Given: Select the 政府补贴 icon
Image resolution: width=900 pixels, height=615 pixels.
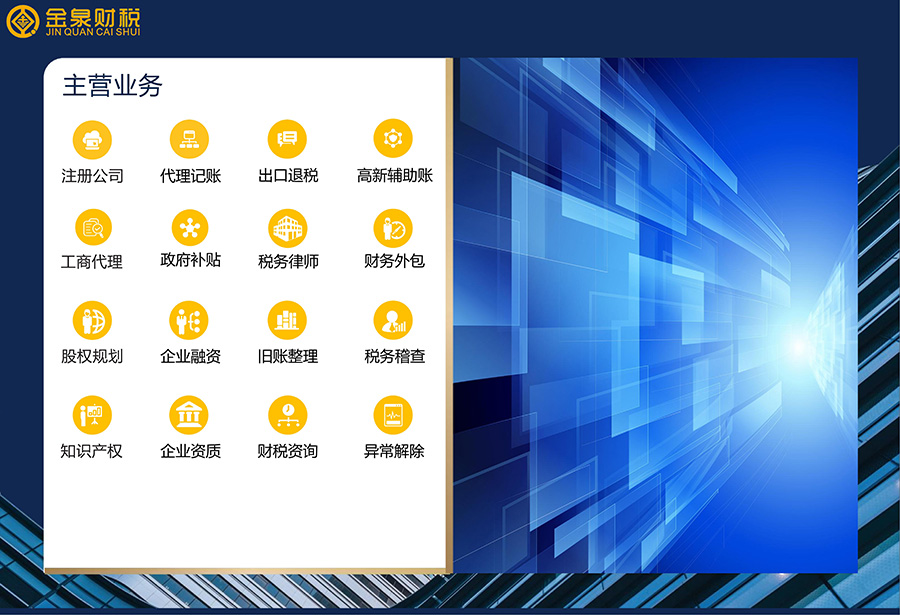Looking at the screenshot, I should (x=189, y=228).
